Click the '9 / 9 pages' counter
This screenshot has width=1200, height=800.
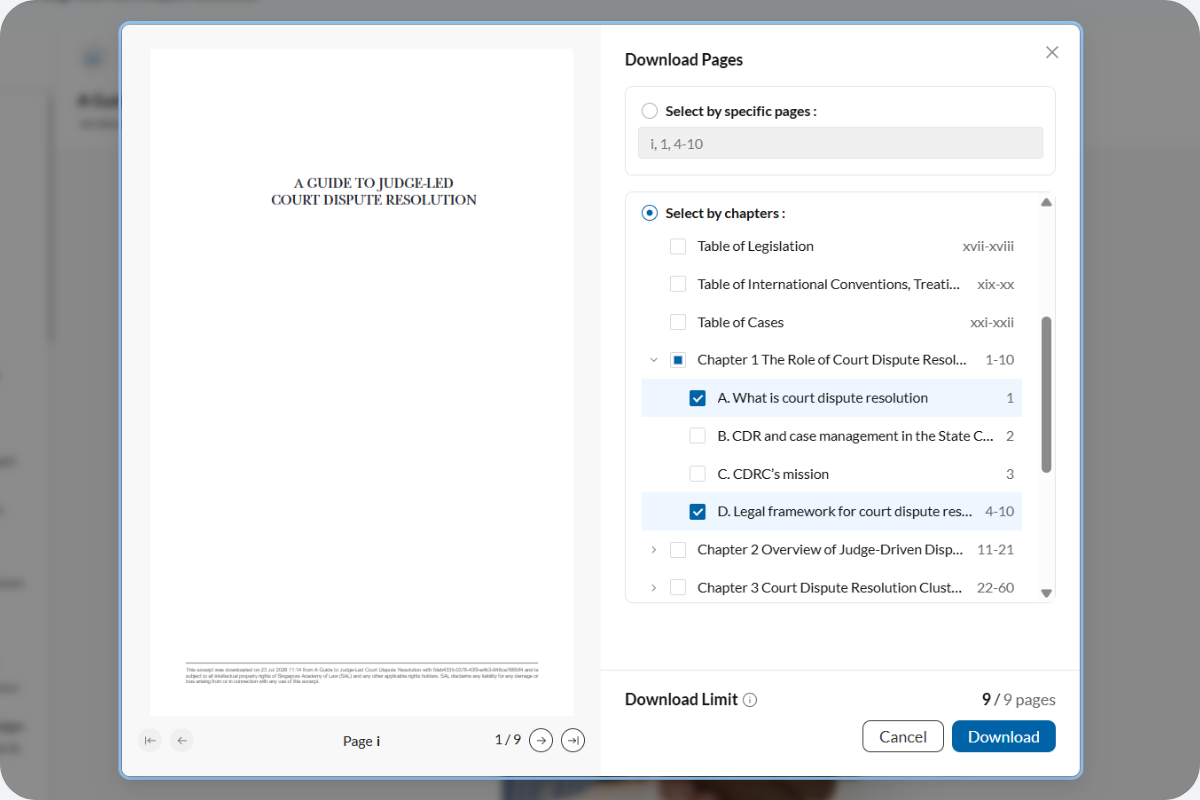[1018, 700]
